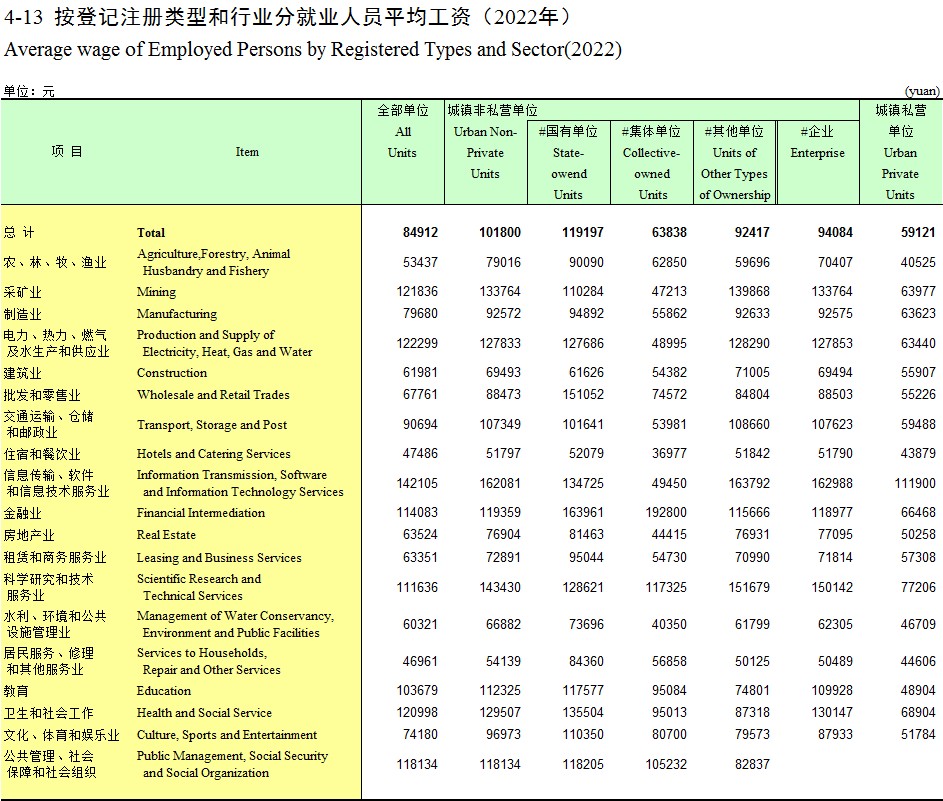The image size is (943, 801).
Task: Select the 'Leasing and Business Services' label
Action: pos(220,557)
